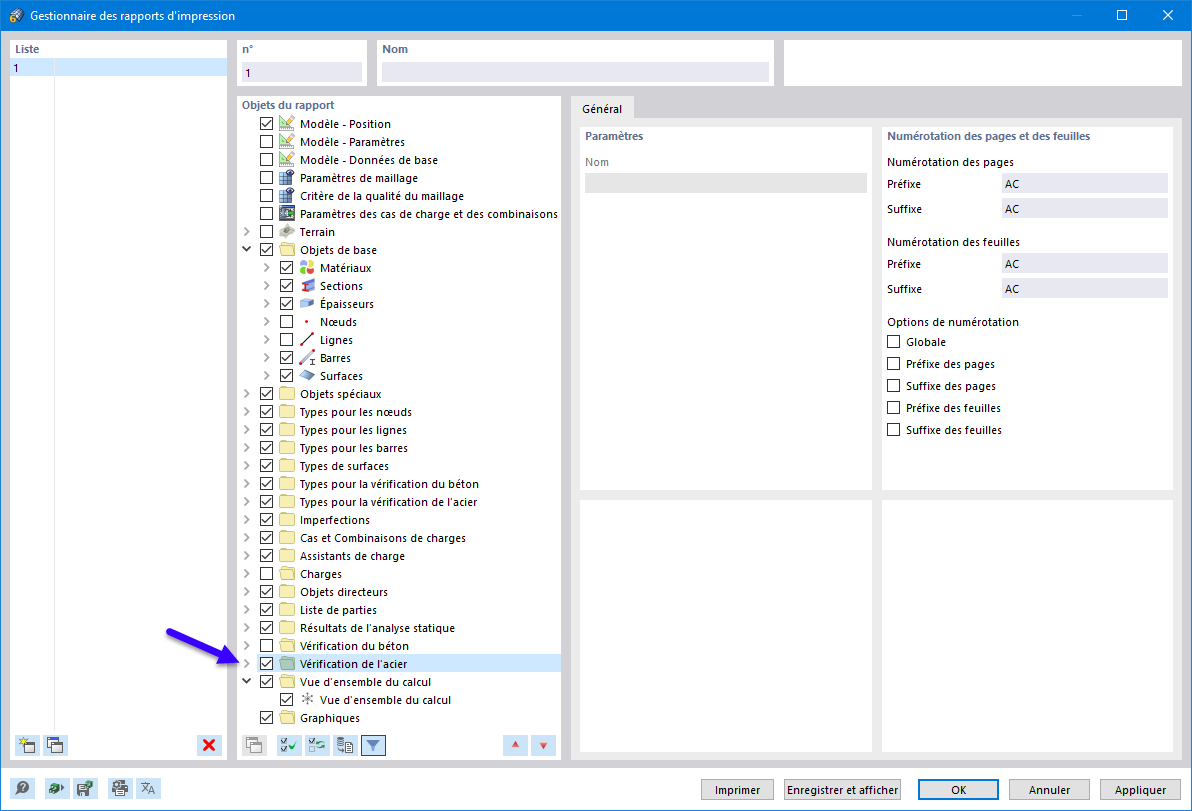Check Suffixe des feuilles option
Screen dimensions: 1192x811
(893, 429)
